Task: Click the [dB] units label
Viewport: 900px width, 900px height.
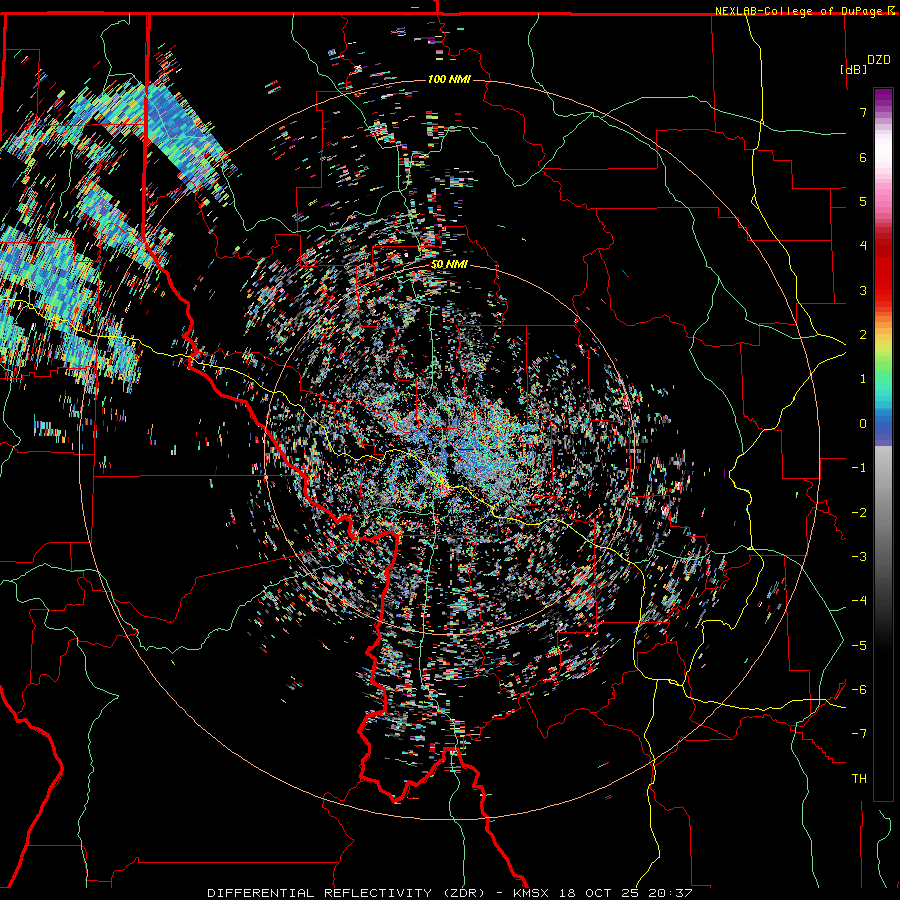Action: tap(853, 69)
